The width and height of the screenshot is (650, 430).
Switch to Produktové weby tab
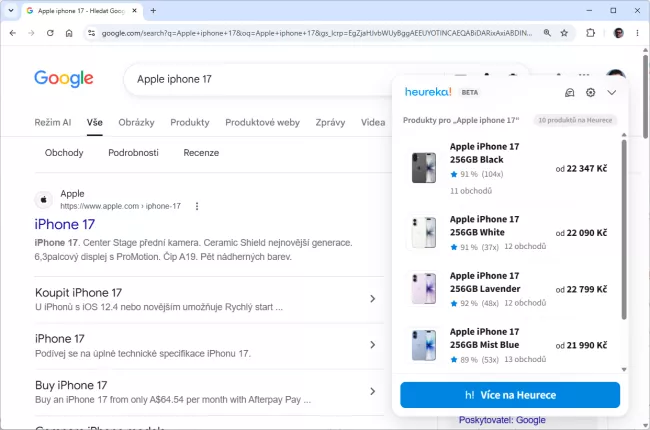(262, 122)
